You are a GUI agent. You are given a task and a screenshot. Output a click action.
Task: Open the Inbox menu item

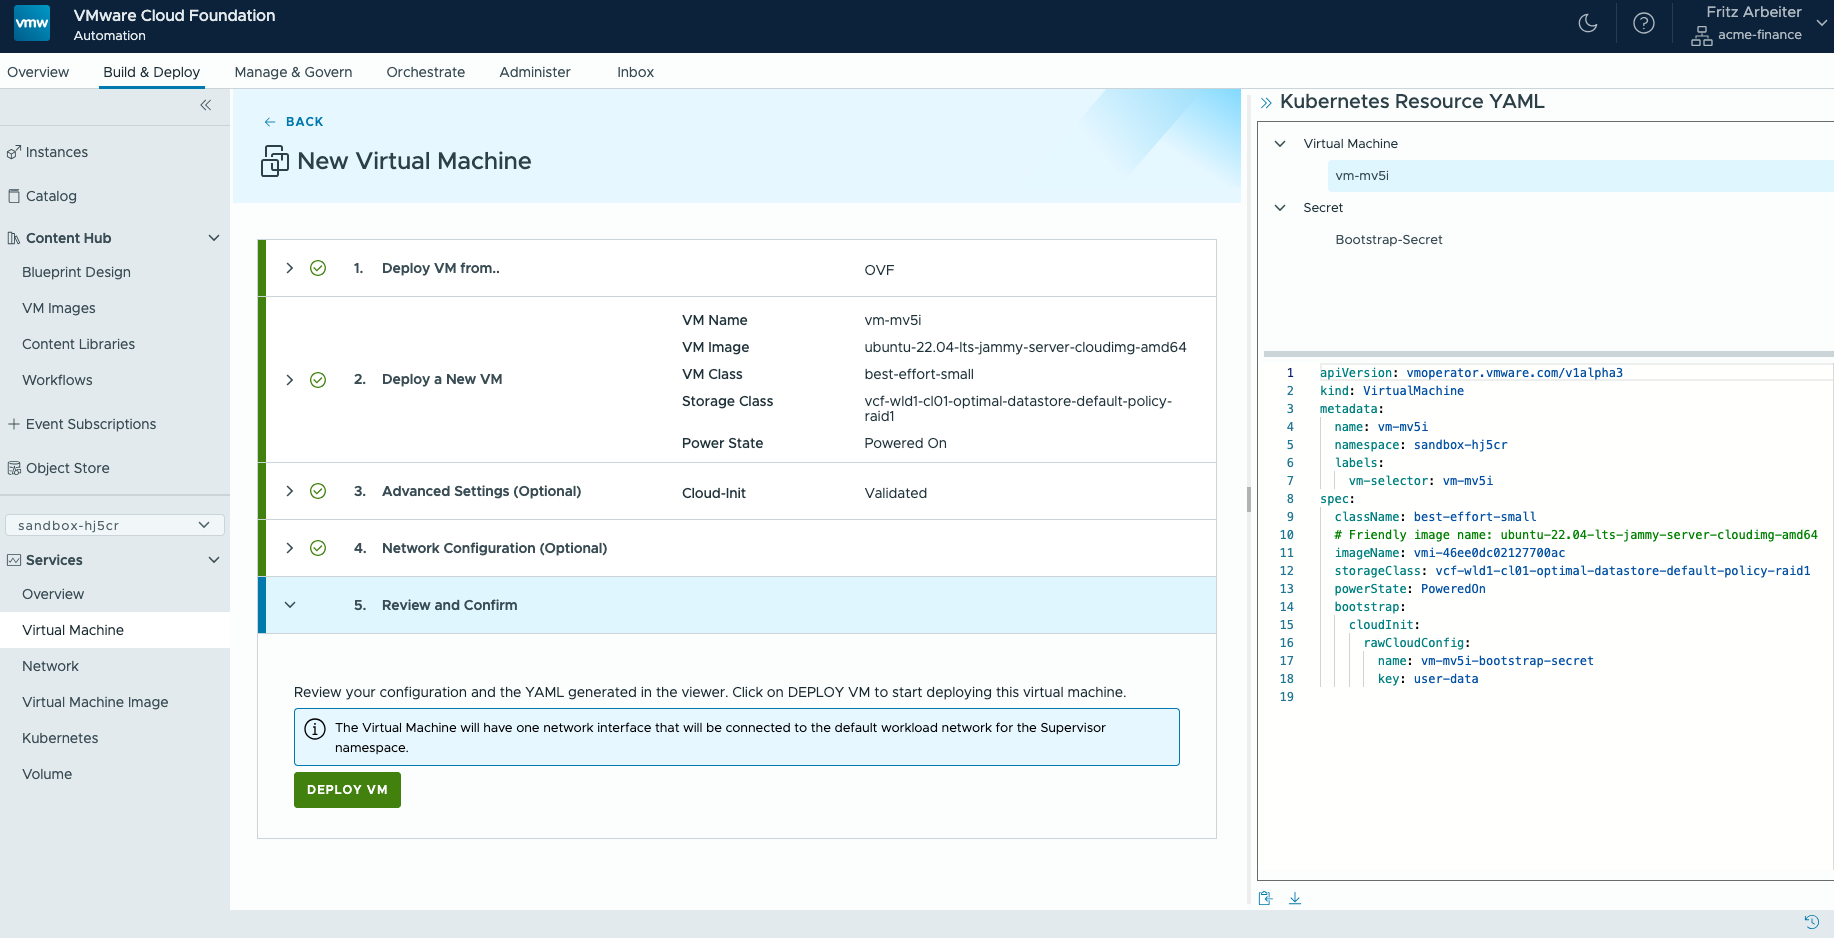pos(635,71)
